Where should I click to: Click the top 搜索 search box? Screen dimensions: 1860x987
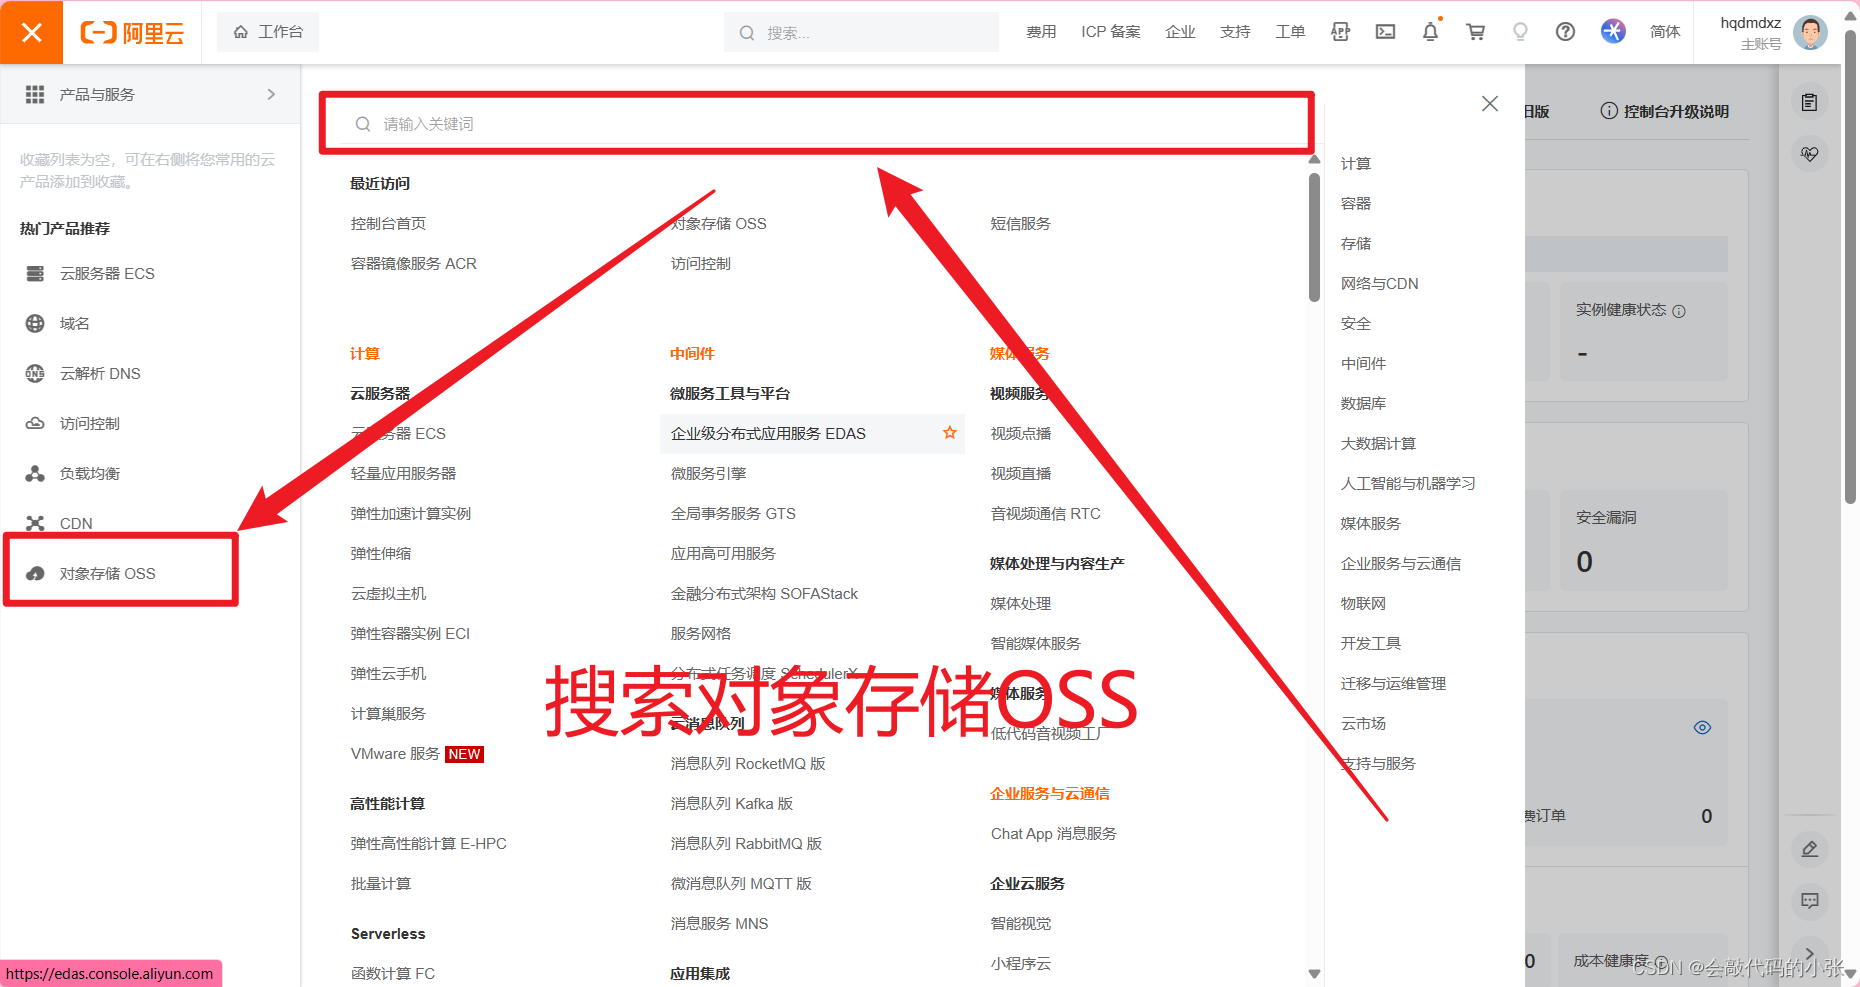click(x=861, y=32)
